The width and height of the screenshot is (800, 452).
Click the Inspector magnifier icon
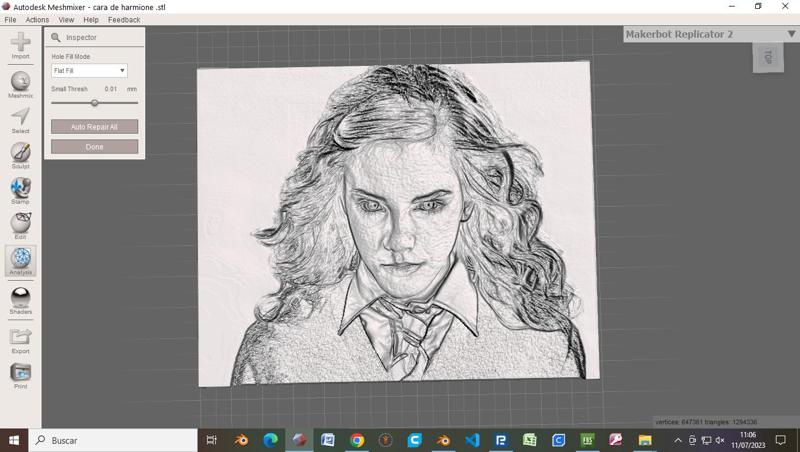56,37
